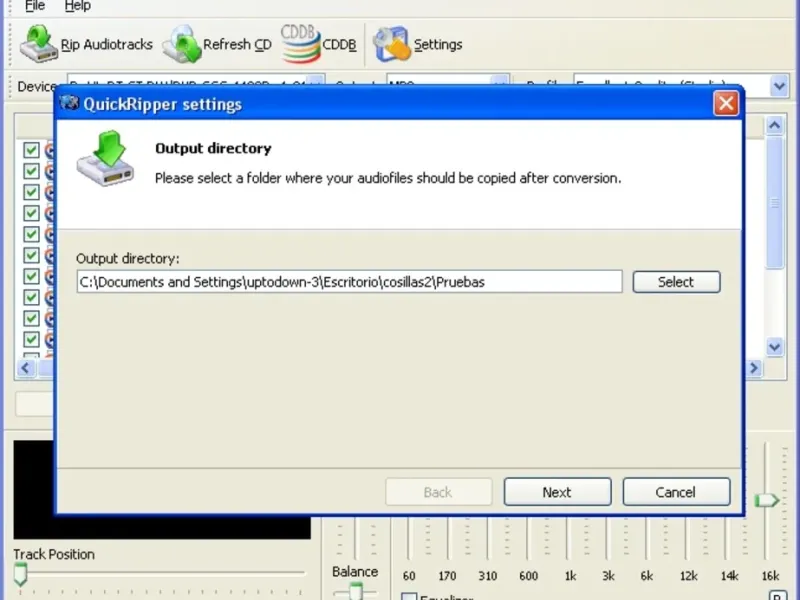Viewport: 800px width, 600px height.
Task: Click track list scroll down arrow
Action: click(774, 347)
